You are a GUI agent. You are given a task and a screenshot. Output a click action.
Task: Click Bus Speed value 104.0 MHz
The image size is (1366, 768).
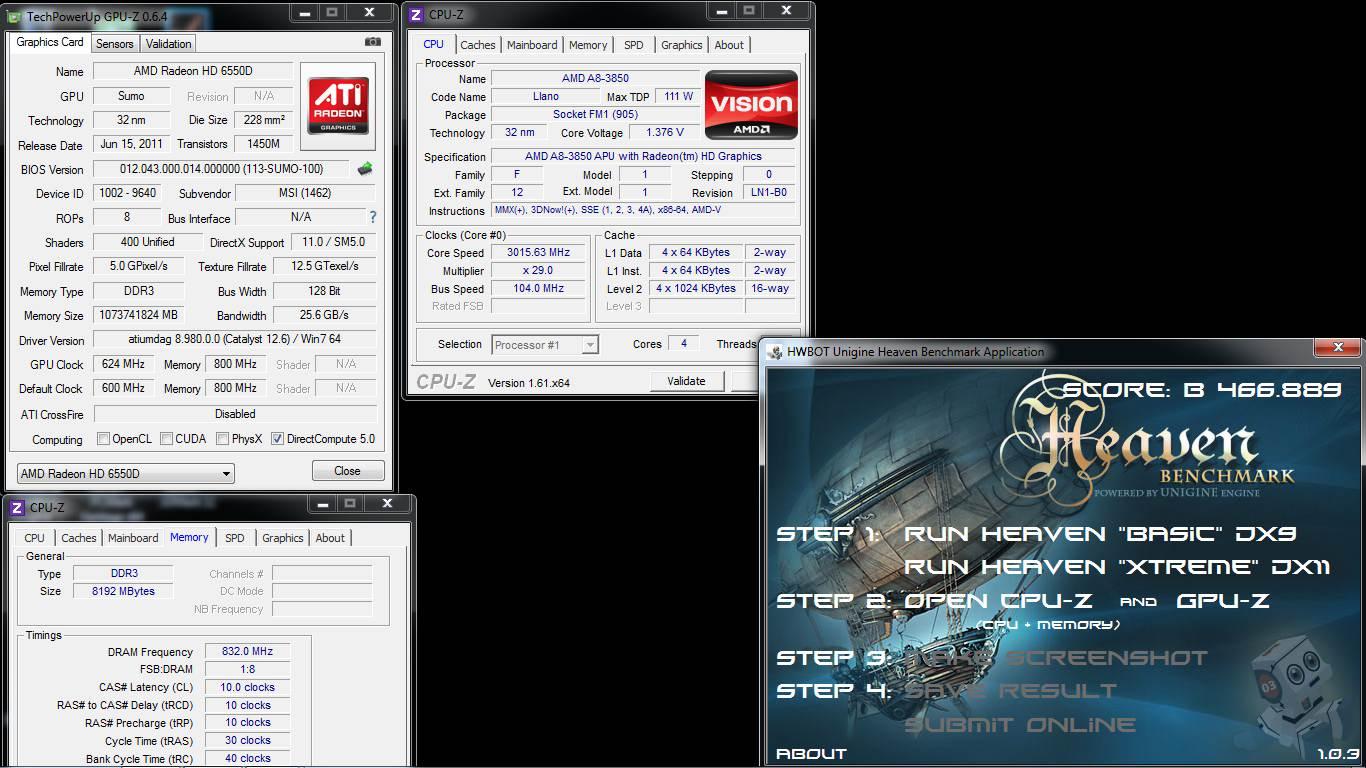click(x=538, y=289)
